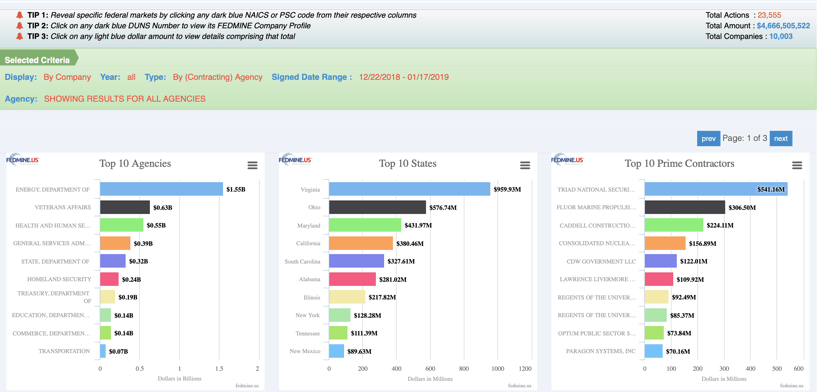The height and width of the screenshot is (392, 819).
Task: Open Total Actions value 23,555
Action: point(770,15)
